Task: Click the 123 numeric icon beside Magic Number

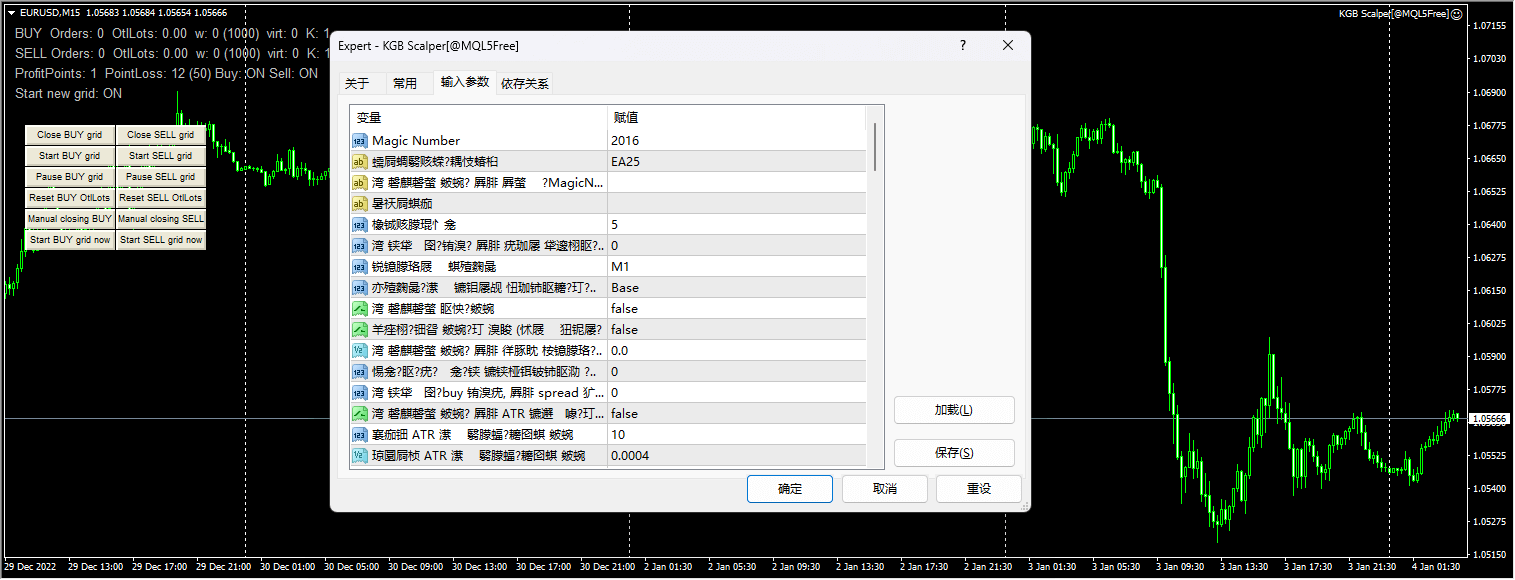Action: 359,140
